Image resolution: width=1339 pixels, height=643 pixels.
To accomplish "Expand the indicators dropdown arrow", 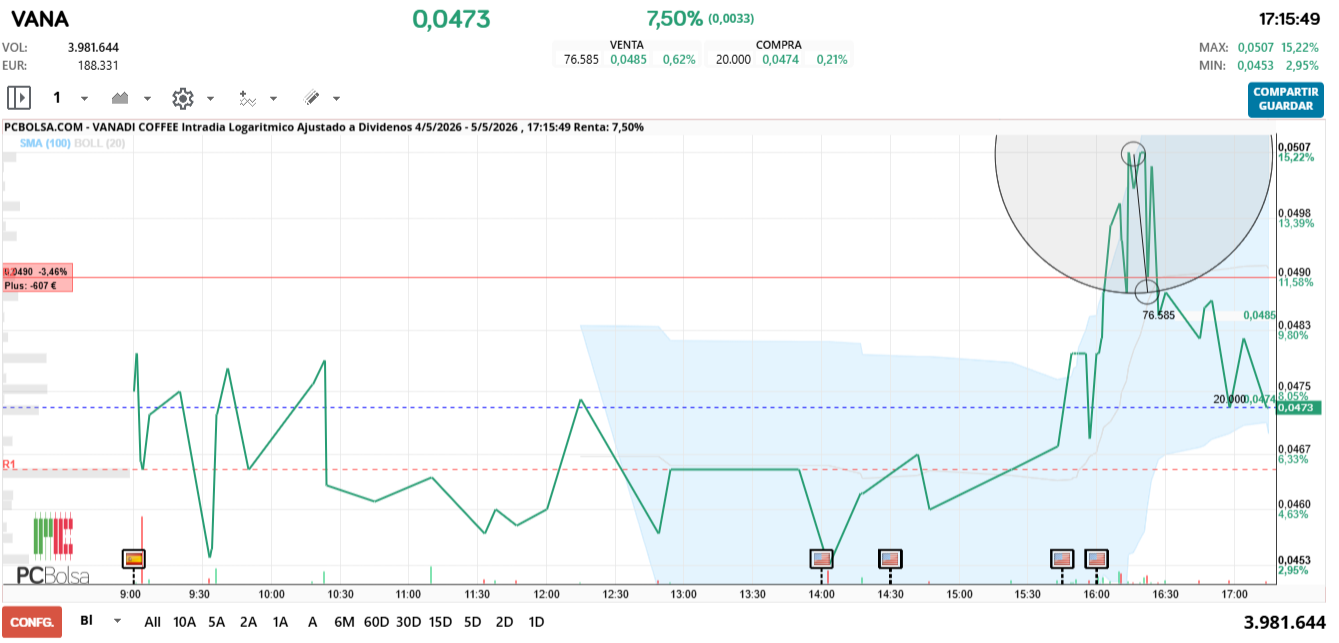I will pyautogui.click(x=273, y=99).
